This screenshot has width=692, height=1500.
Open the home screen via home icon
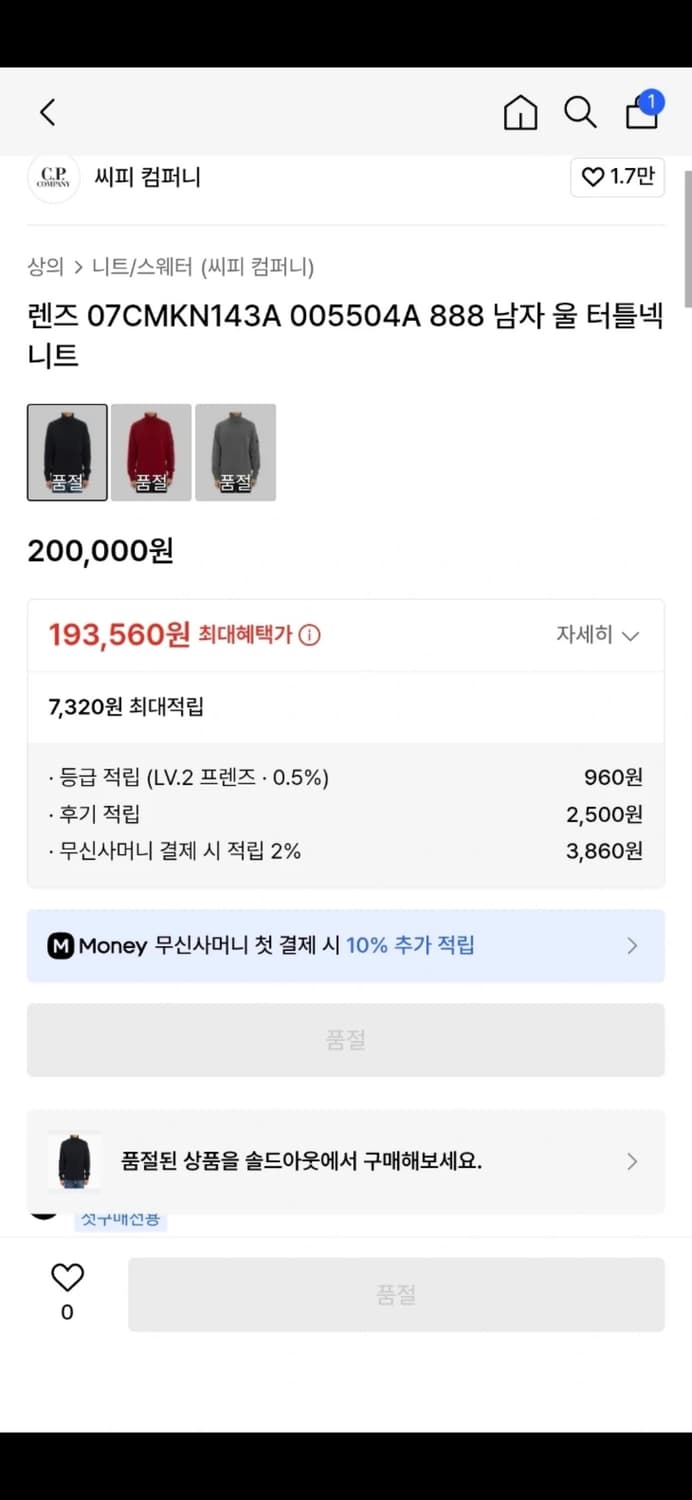[x=520, y=113]
